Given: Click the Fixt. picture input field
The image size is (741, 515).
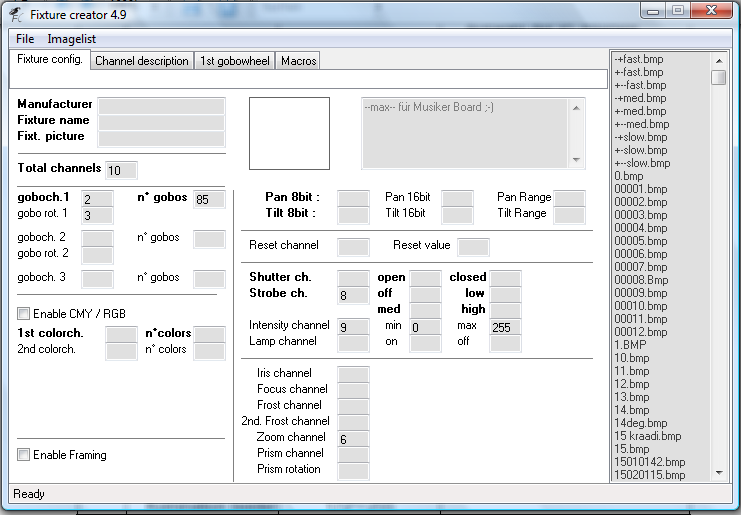Looking at the screenshot, I should coord(161,138).
